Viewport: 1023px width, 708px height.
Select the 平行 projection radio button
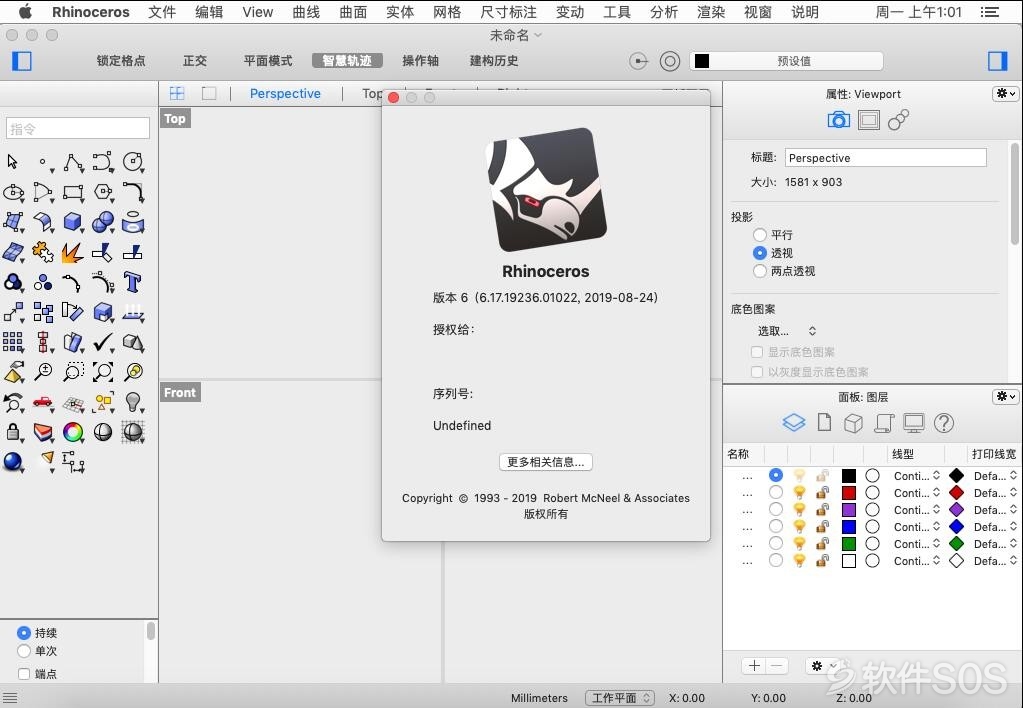coord(759,235)
